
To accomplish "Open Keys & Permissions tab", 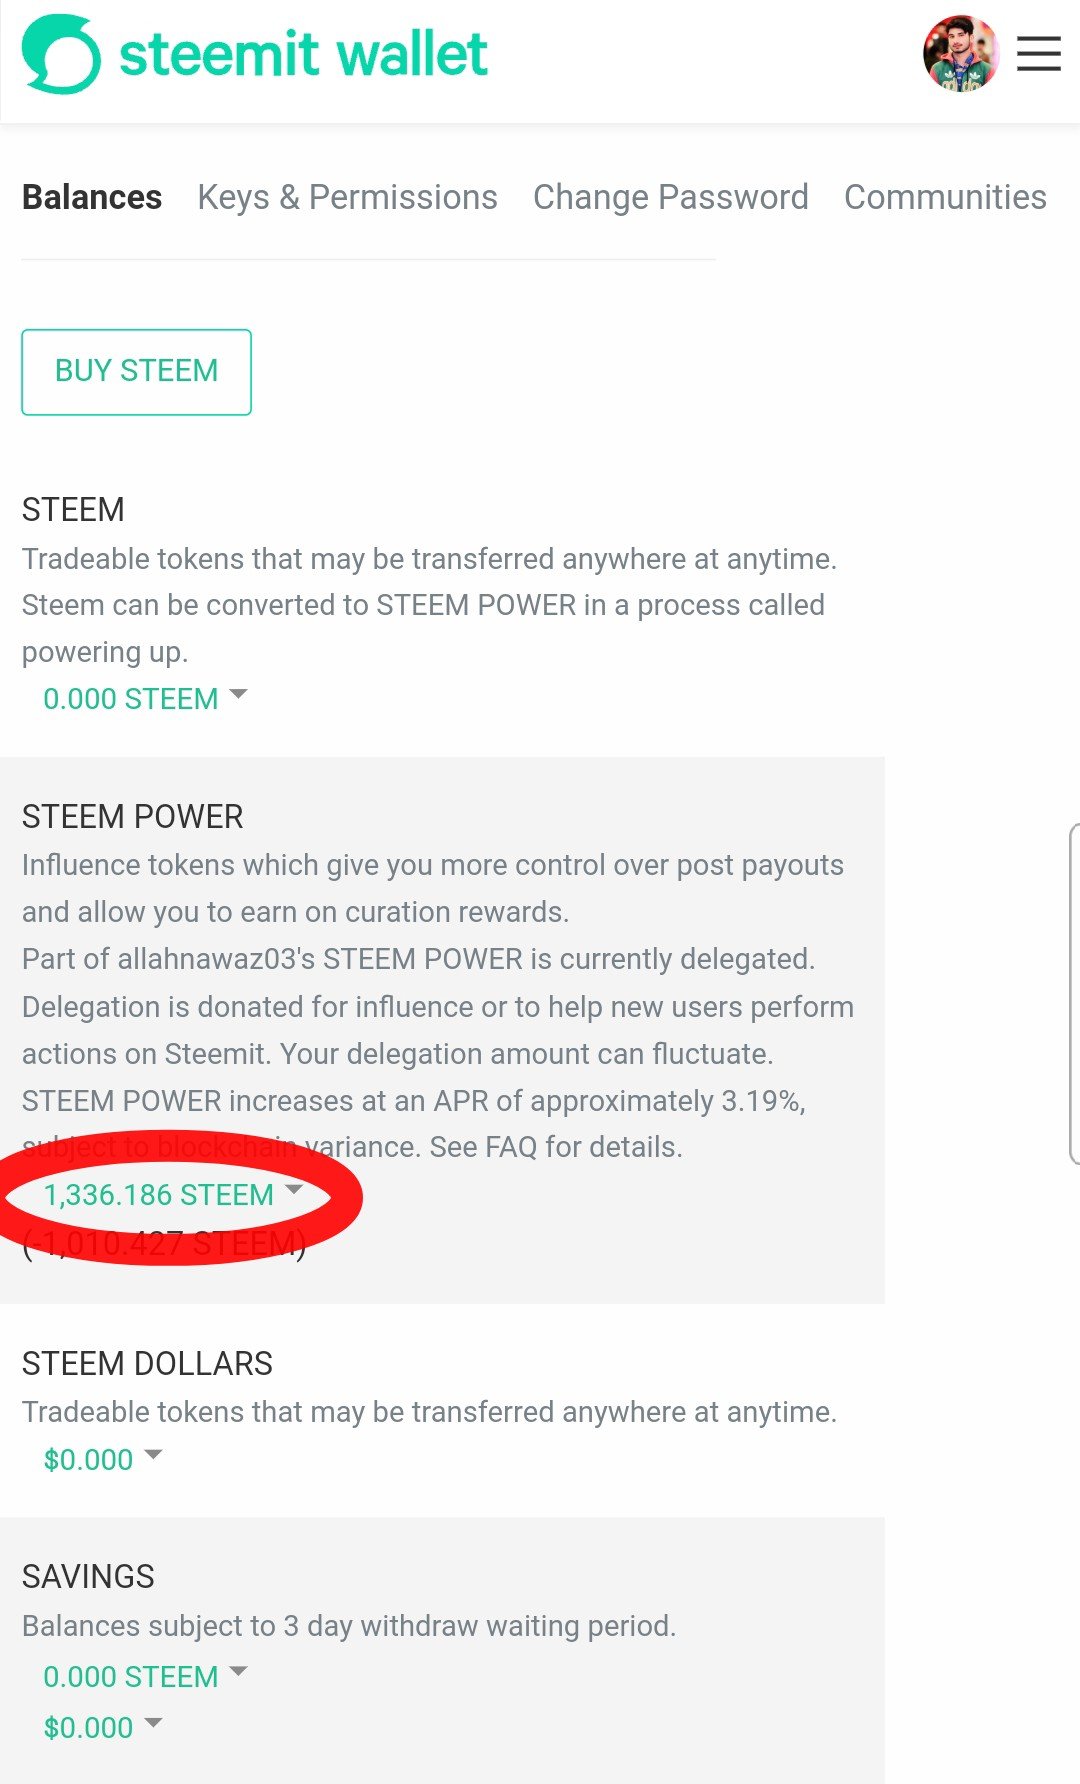I will pyautogui.click(x=347, y=197).
